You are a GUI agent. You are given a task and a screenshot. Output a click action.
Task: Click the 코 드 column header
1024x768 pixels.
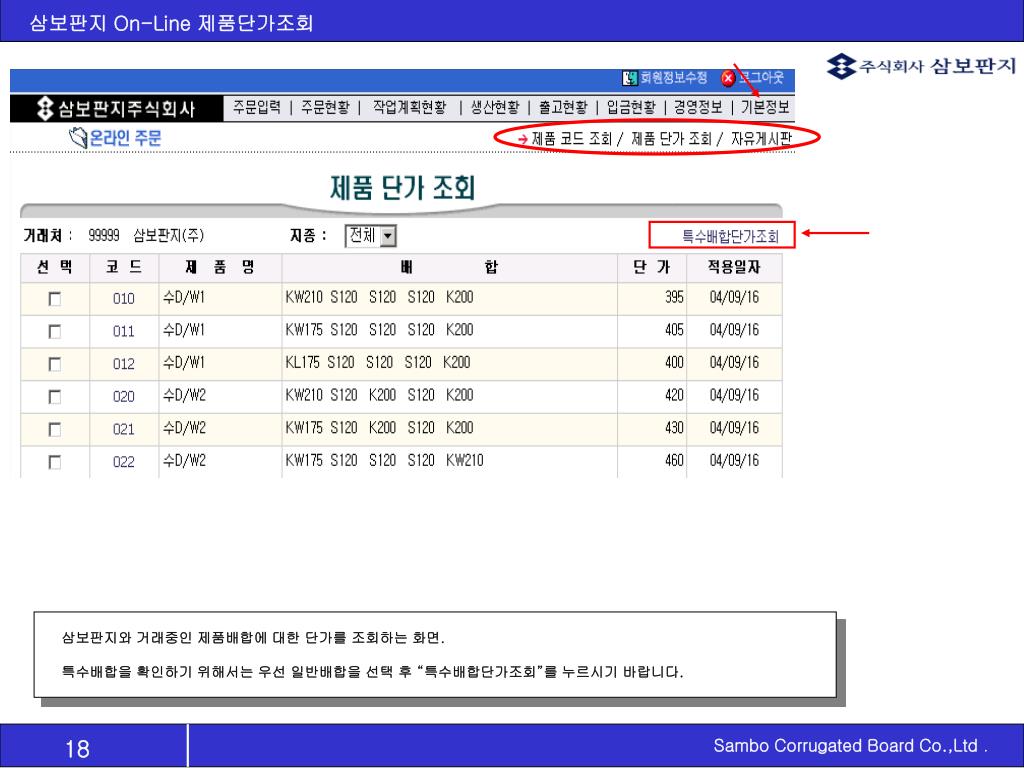point(123,267)
